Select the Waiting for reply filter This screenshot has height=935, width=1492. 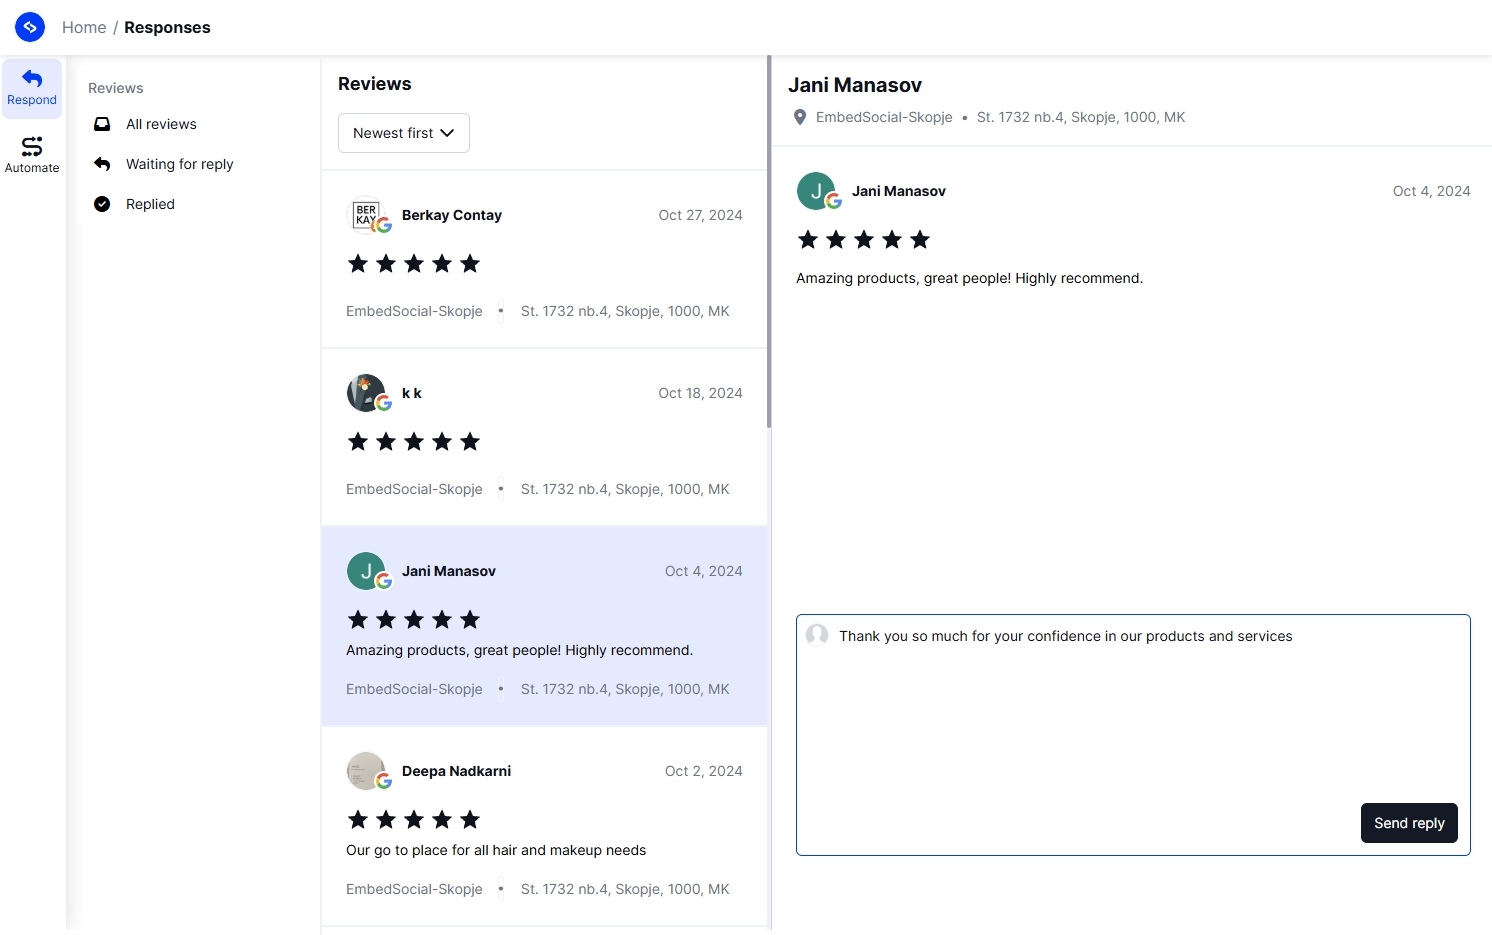(180, 163)
